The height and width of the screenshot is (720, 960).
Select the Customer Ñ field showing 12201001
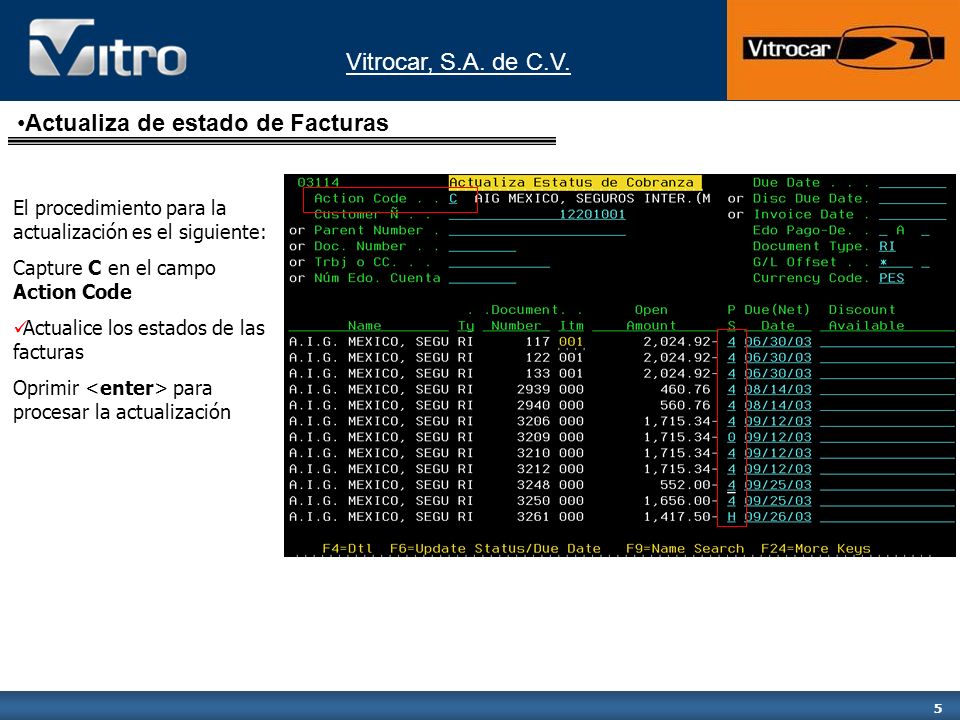point(537,215)
